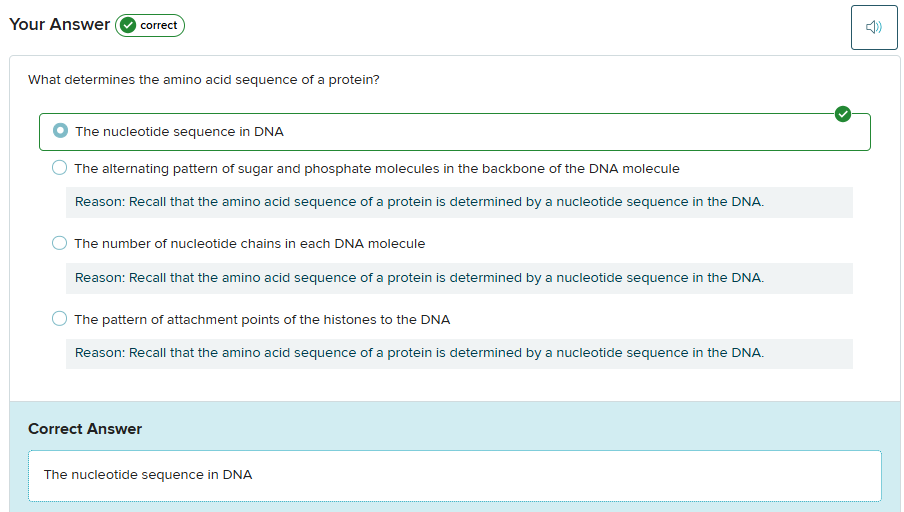Click the green checkmark in the correct badge

pyautogui.click(x=128, y=26)
